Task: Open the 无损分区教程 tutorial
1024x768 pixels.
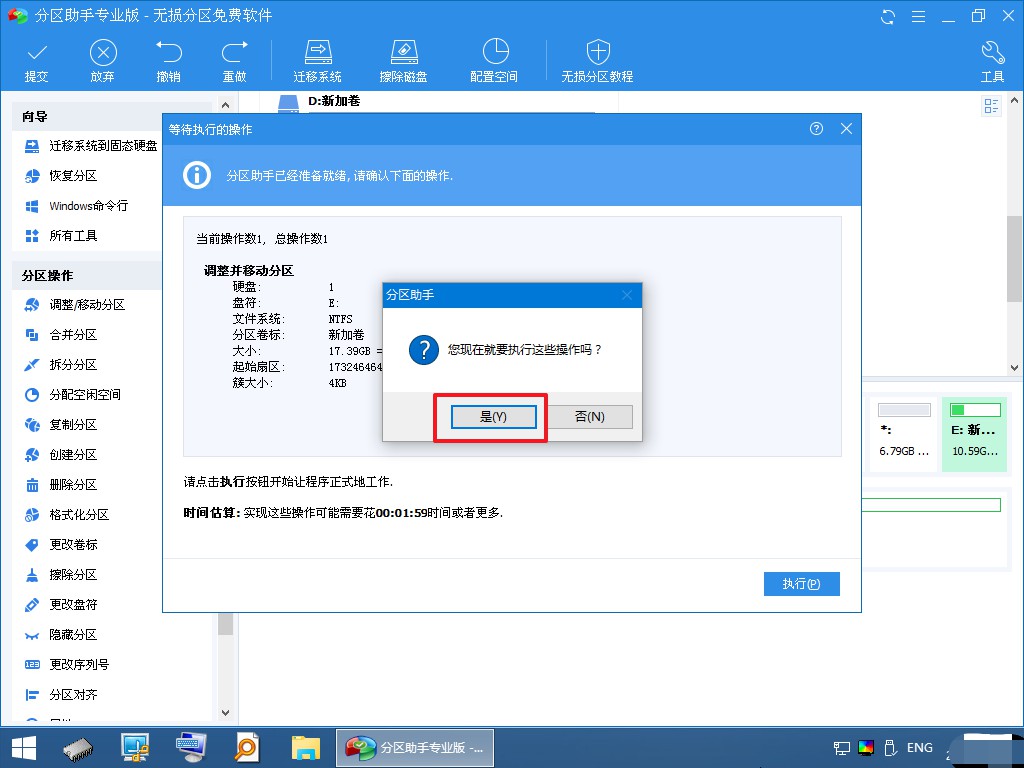Action: 598,62
